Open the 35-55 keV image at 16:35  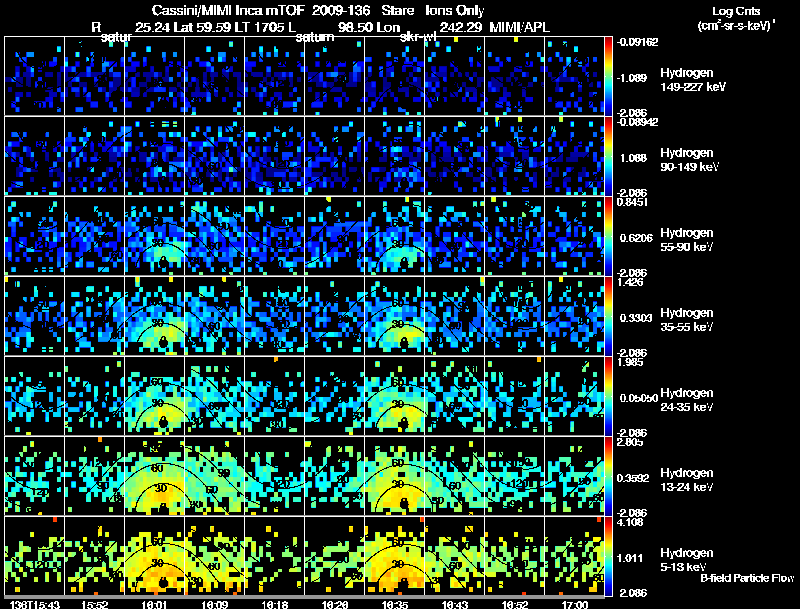[x=394, y=316]
